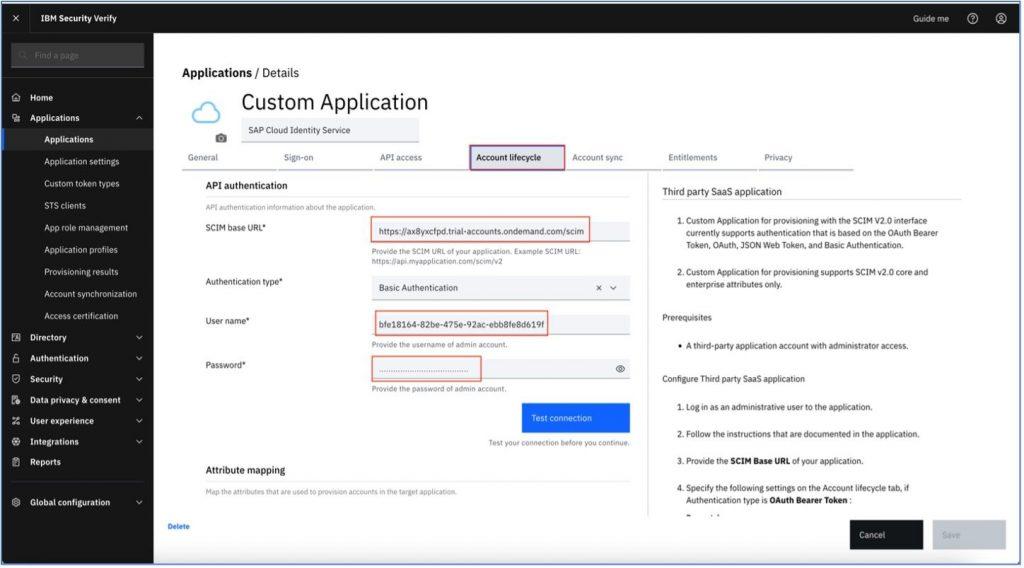The height and width of the screenshot is (568, 1024).
Task: Open Applications submenu item in sidebar
Action: 69,140
